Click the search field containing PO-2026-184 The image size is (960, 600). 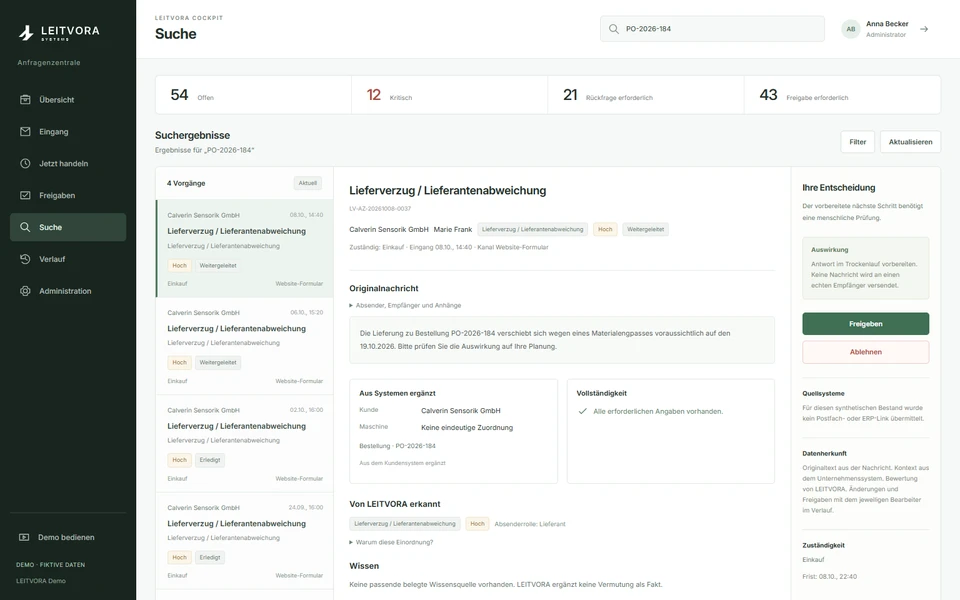[x=712, y=29]
